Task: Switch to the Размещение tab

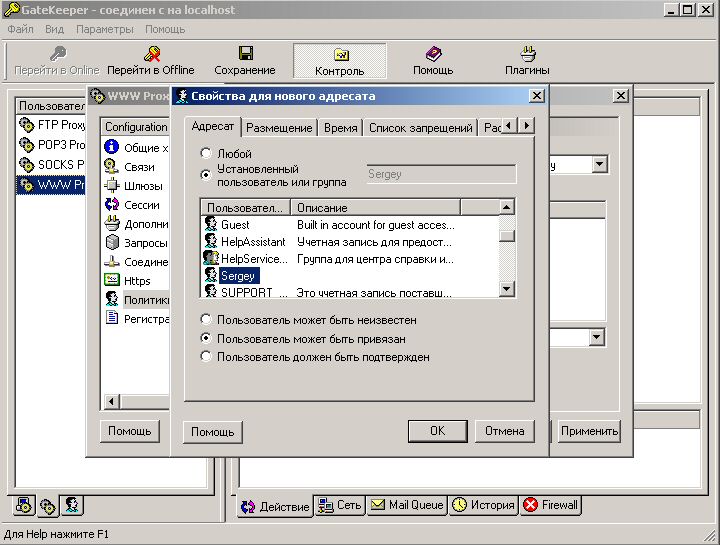Action: [279, 128]
